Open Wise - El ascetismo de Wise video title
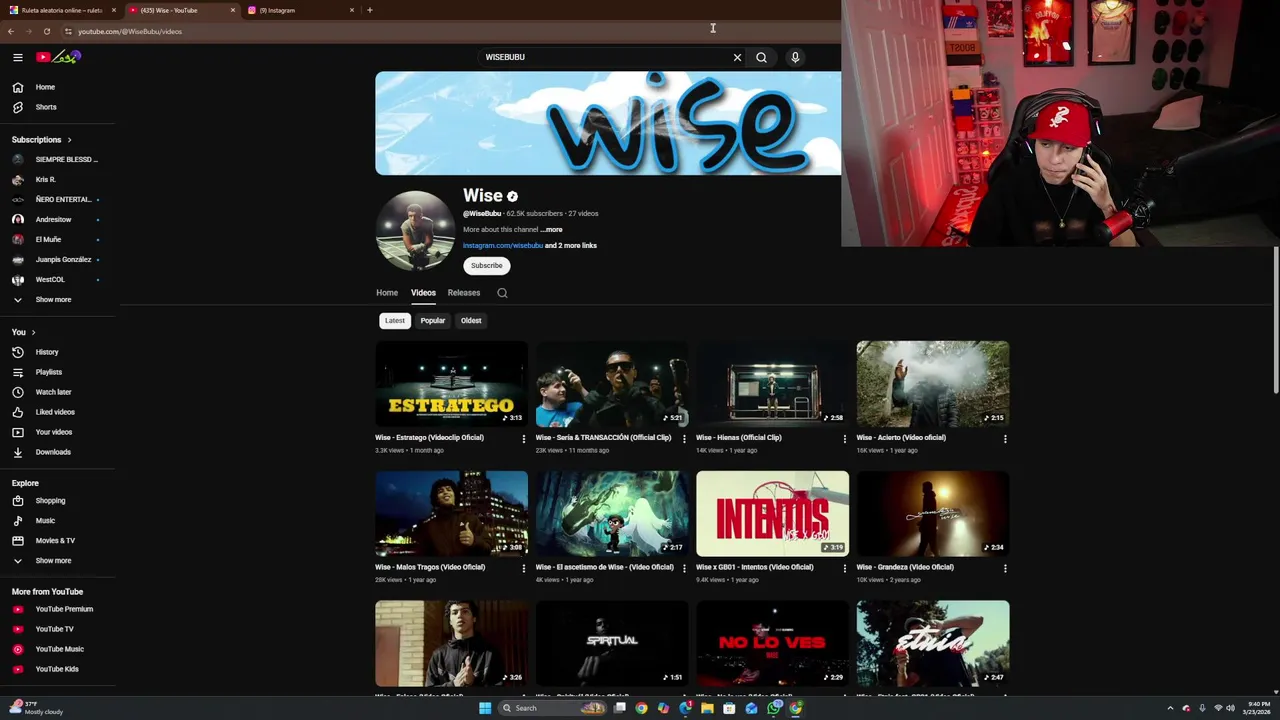Image resolution: width=1280 pixels, height=720 pixels. (x=605, y=567)
